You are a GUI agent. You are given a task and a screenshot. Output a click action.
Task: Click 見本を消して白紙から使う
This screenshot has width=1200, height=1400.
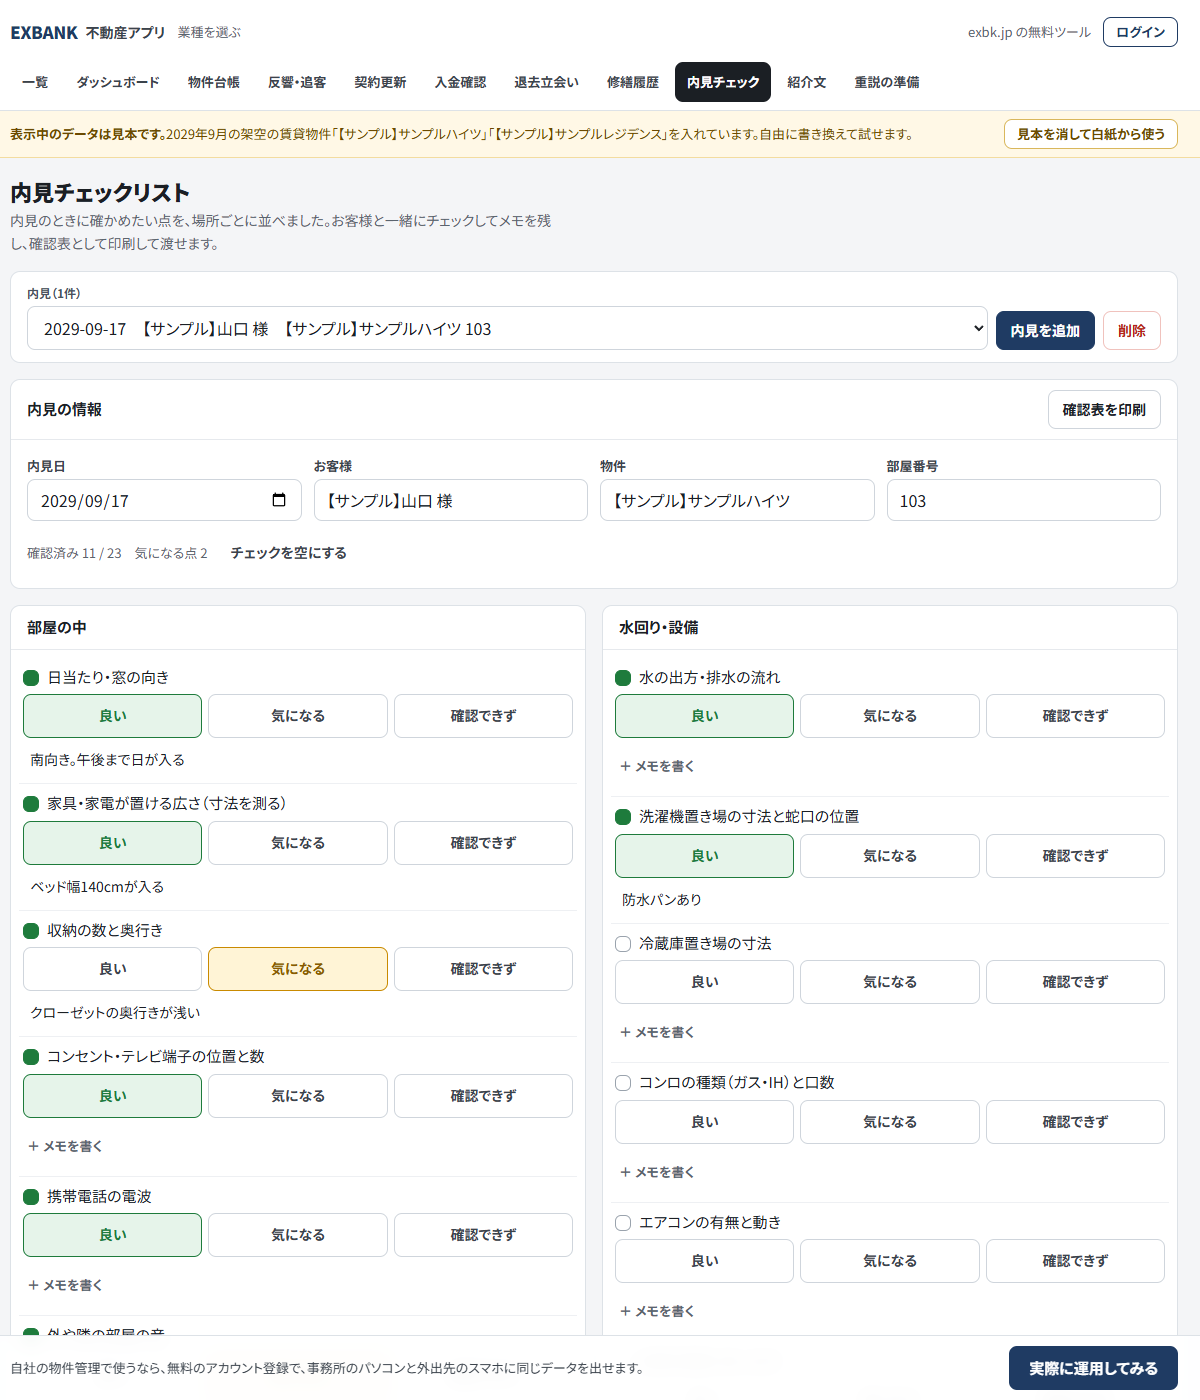(1091, 134)
